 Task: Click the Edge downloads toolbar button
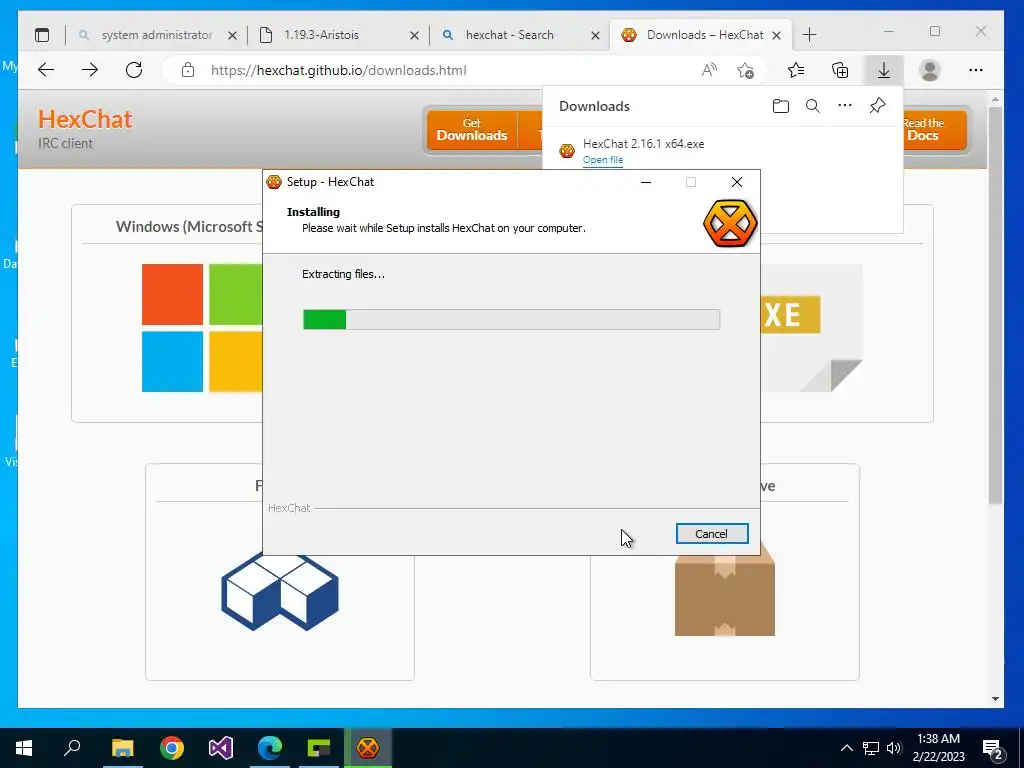click(884, 70)
